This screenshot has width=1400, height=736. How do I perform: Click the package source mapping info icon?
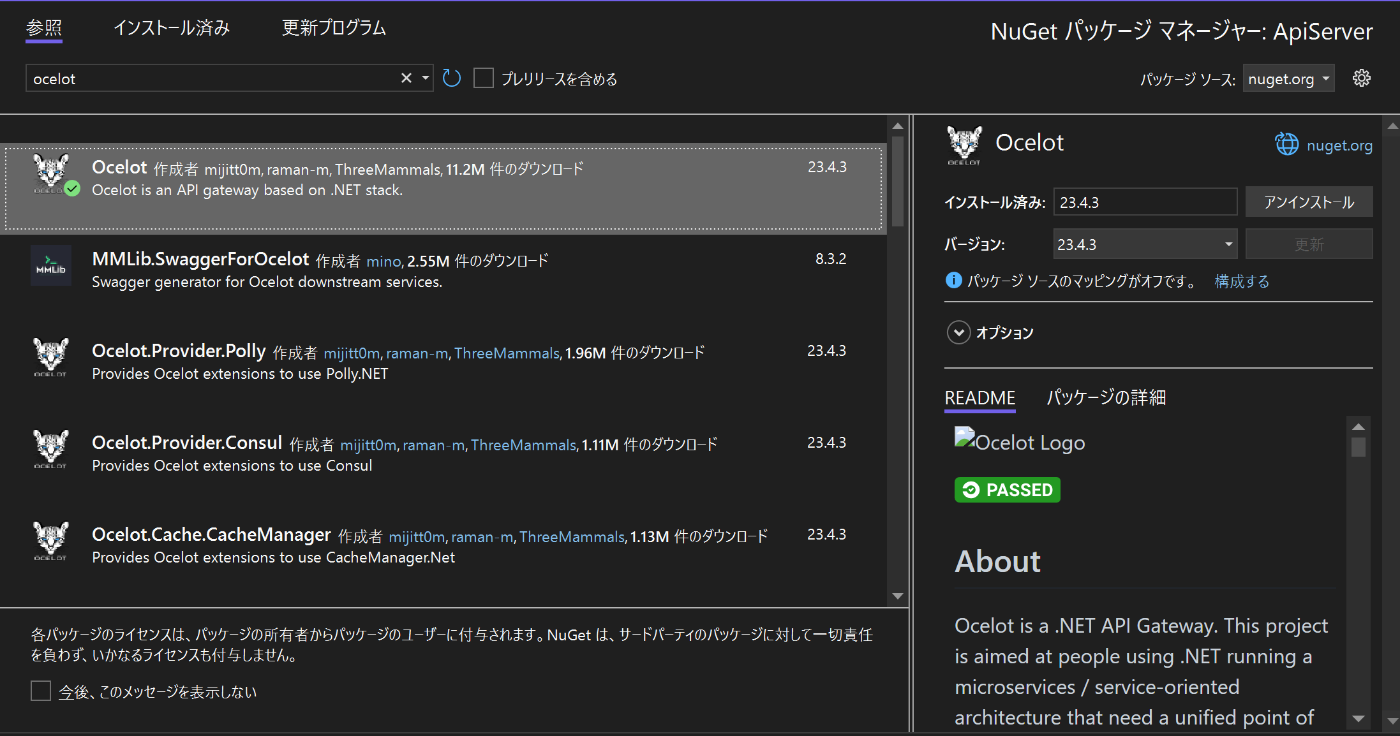click(953, 281)
